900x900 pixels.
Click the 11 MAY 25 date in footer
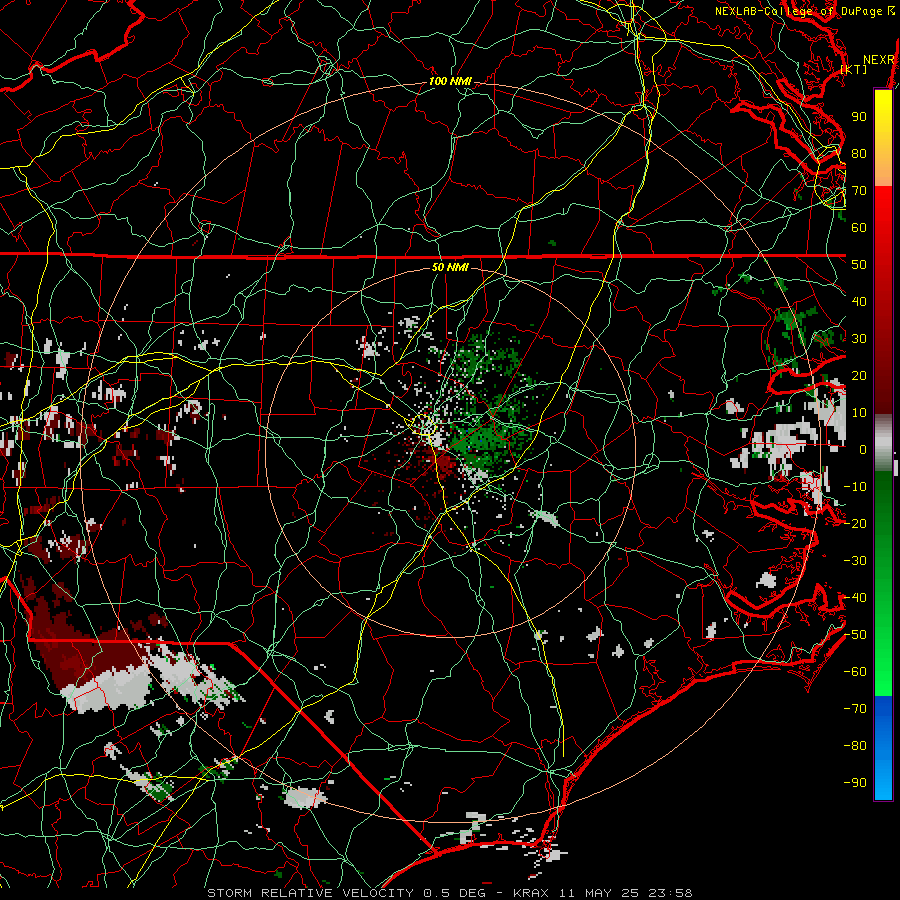(x=599, y=893)
